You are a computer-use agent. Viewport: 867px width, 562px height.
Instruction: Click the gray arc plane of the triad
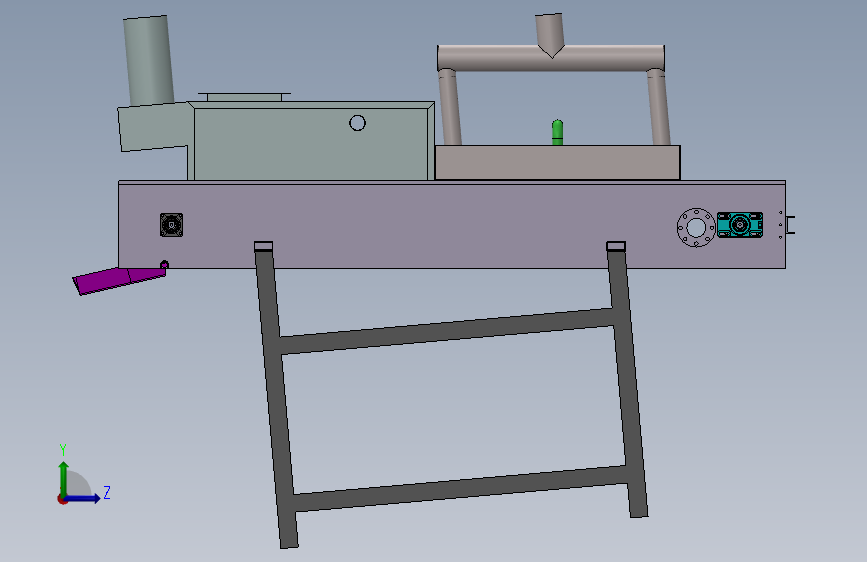tap(79, 484)
